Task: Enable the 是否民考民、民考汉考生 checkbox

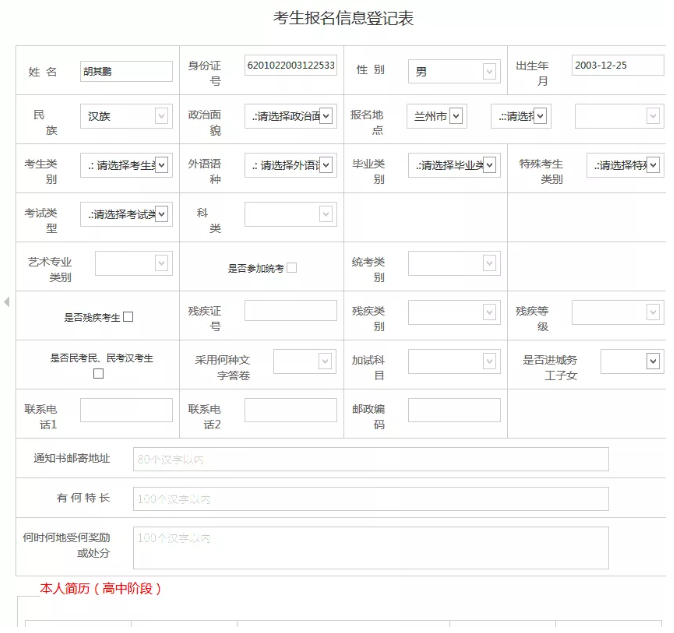Action: [x=98, y=373]
